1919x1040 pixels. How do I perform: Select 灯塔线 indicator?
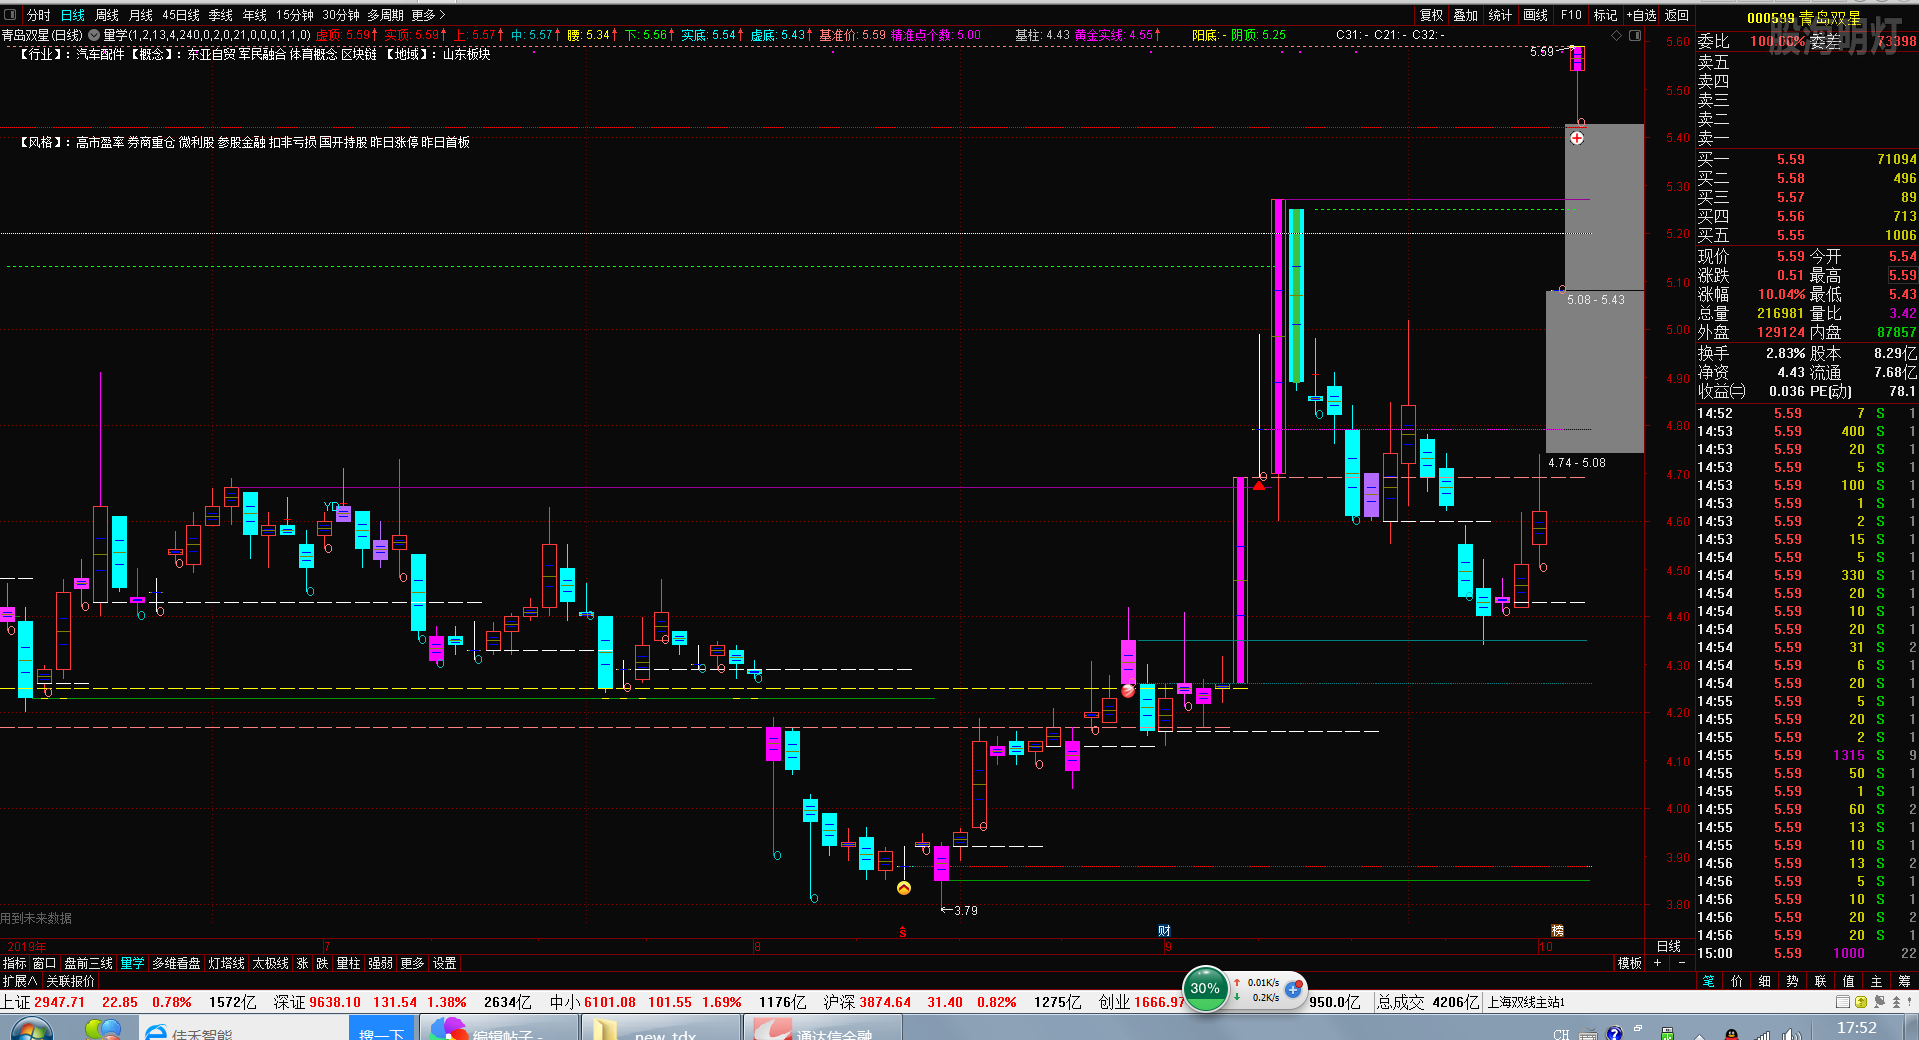coord(227,963)
